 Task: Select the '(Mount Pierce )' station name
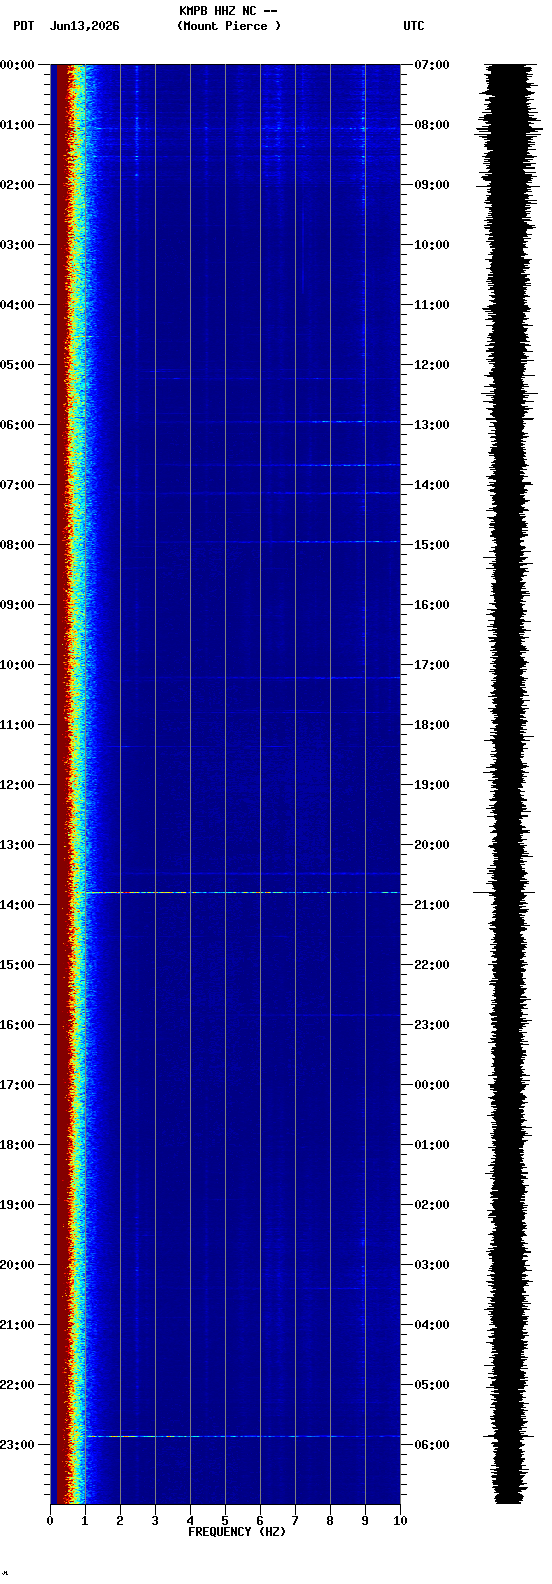click(x=229, y=26)
